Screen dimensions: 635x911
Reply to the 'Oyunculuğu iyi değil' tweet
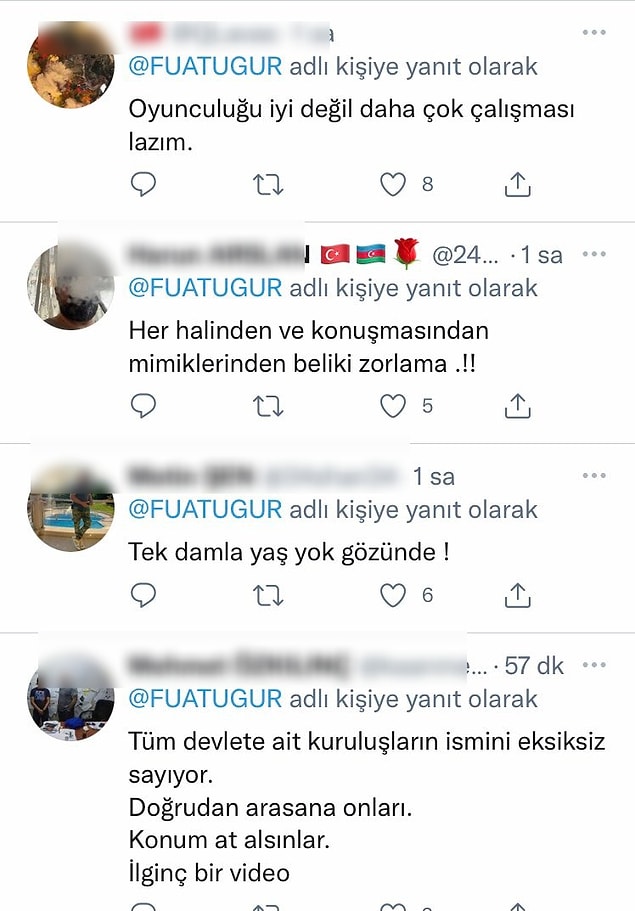click(143, 184)
